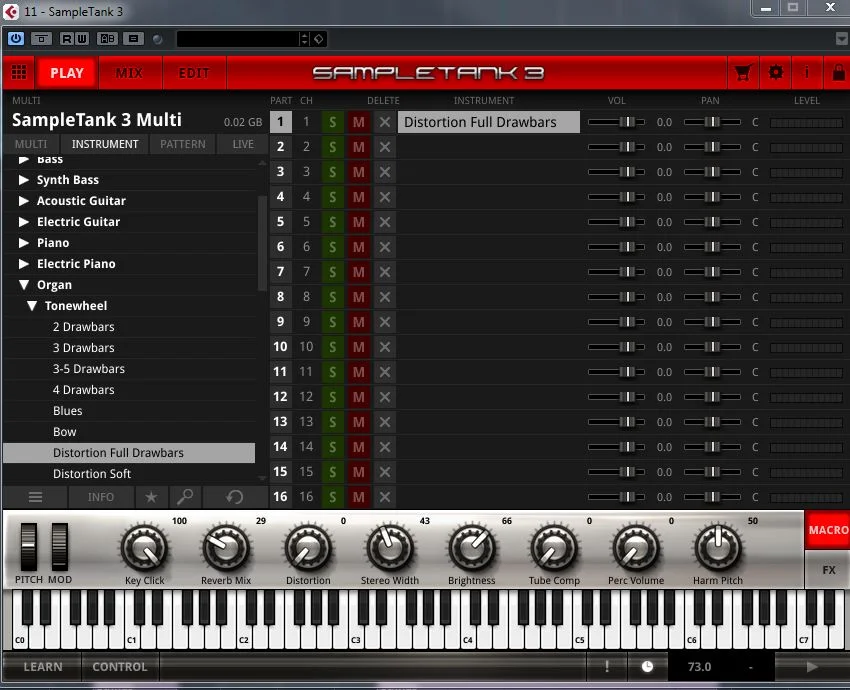Collapse the Tonewheel subfolder
Screen dimensions: 850x690
point(32,306)
